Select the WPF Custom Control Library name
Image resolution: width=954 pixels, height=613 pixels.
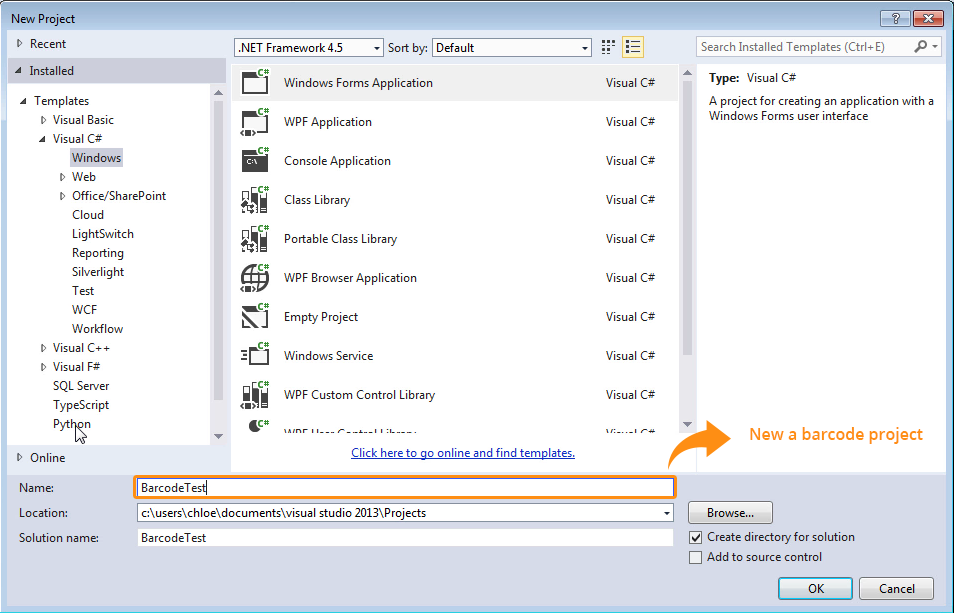coord(360,395)
